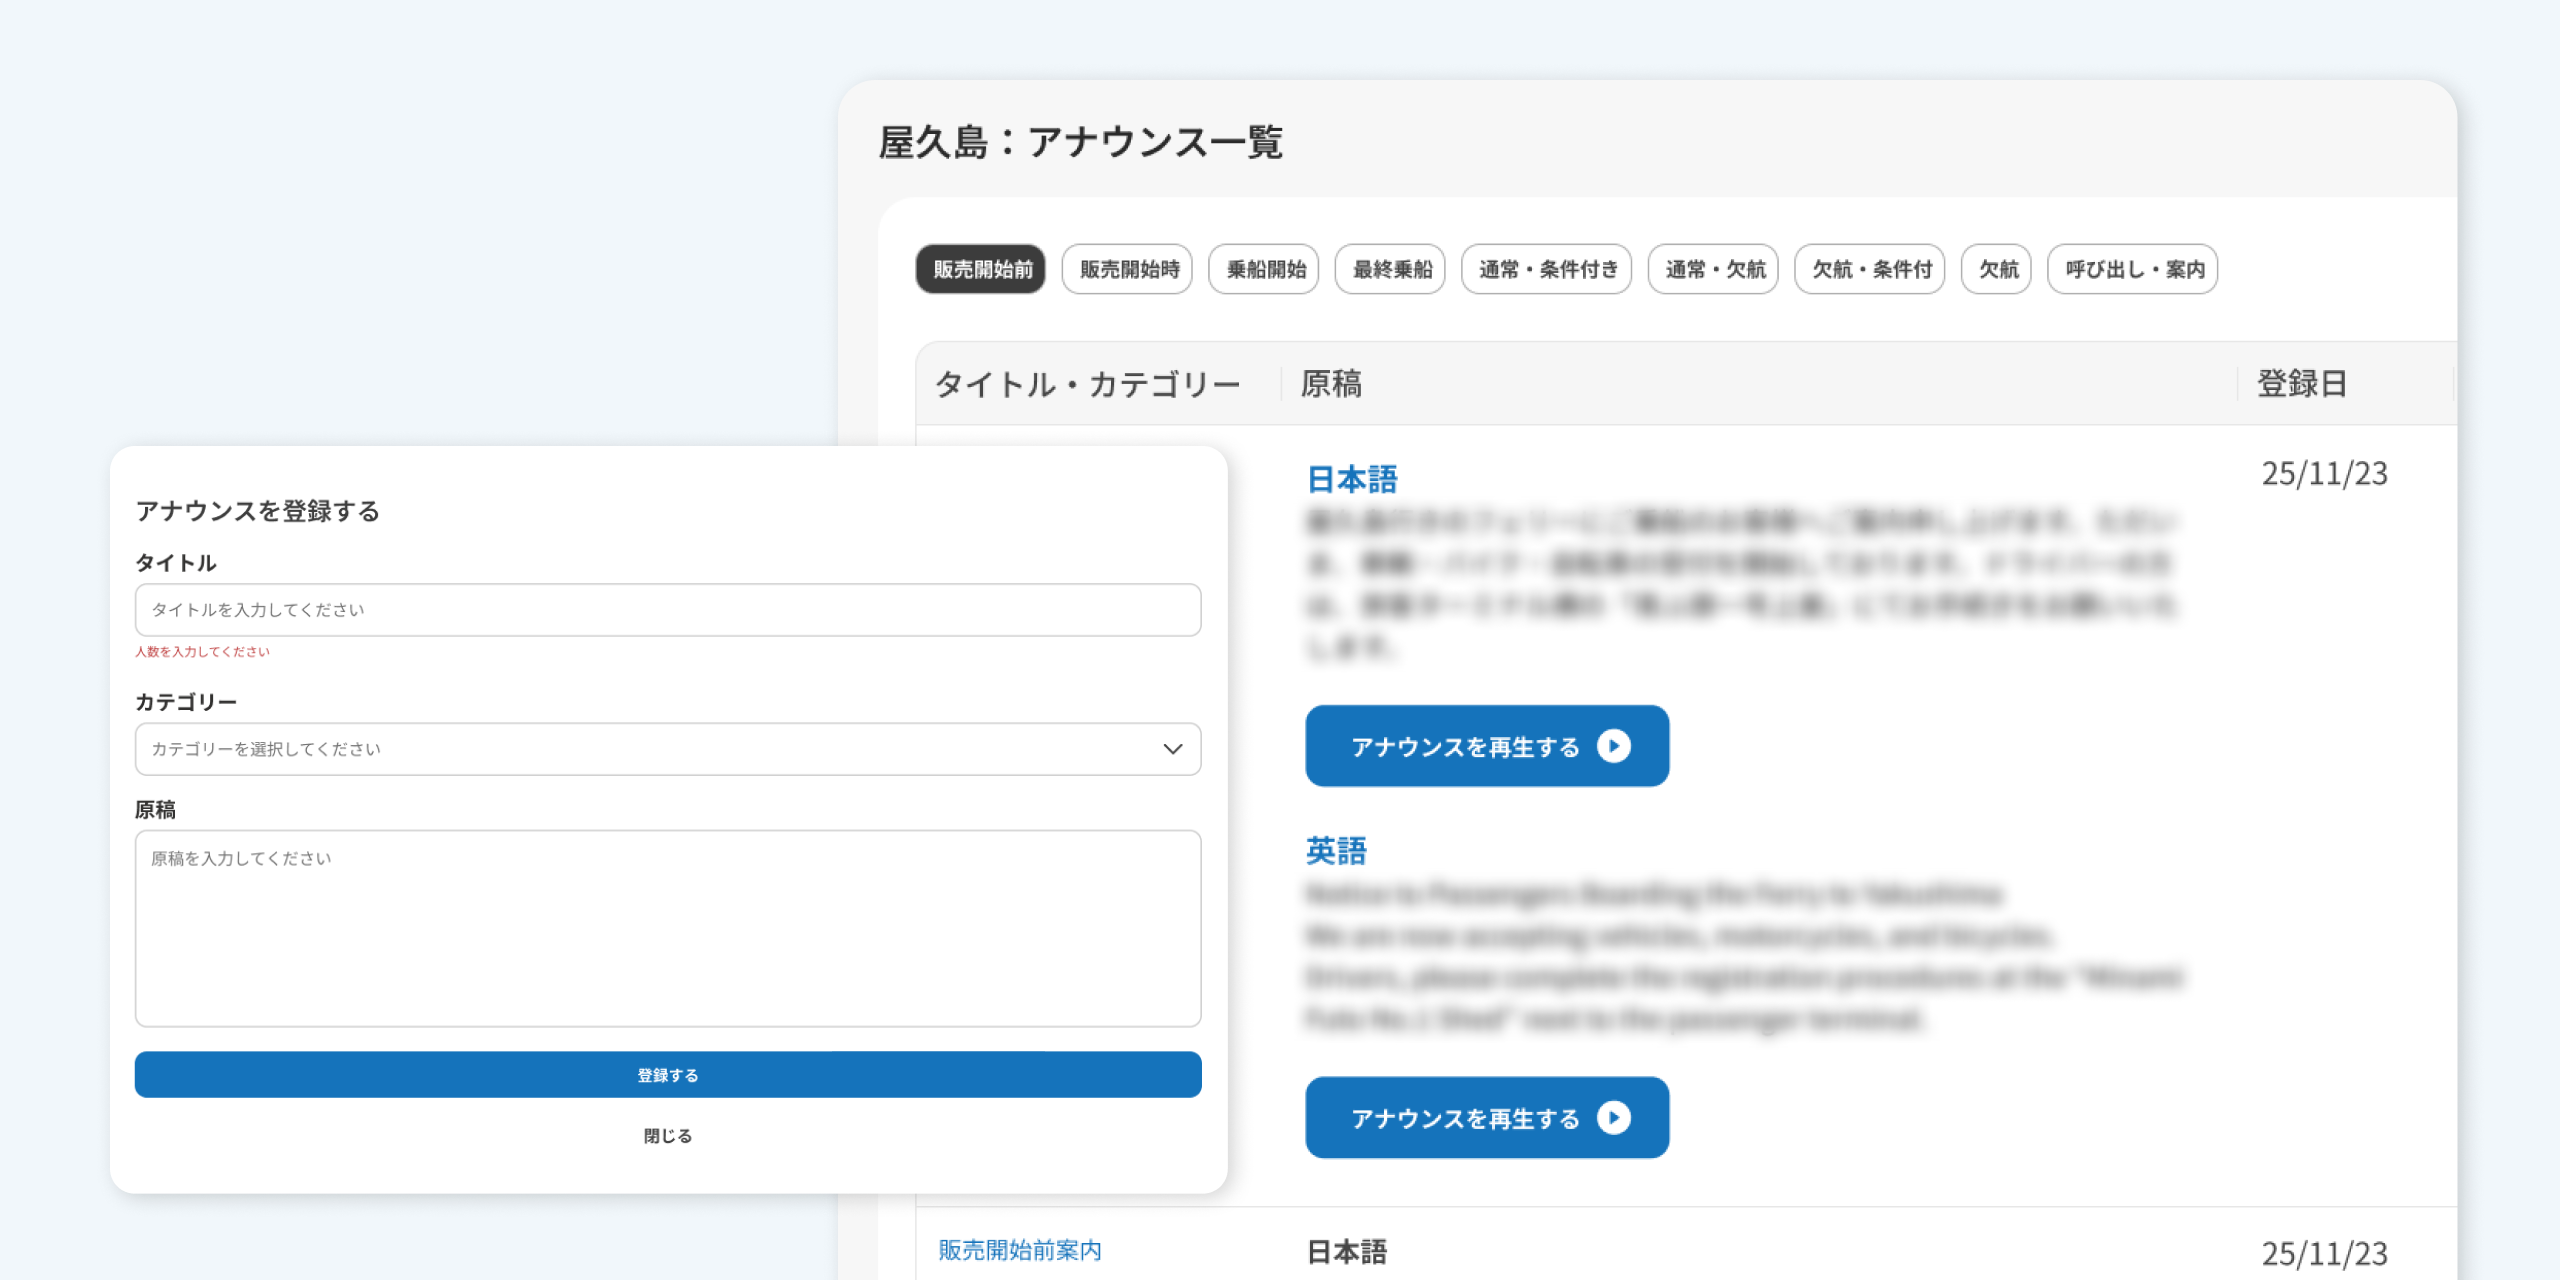
Task: Click the blue 日本語 heading in the first row
Action: tap(1352, 480)
